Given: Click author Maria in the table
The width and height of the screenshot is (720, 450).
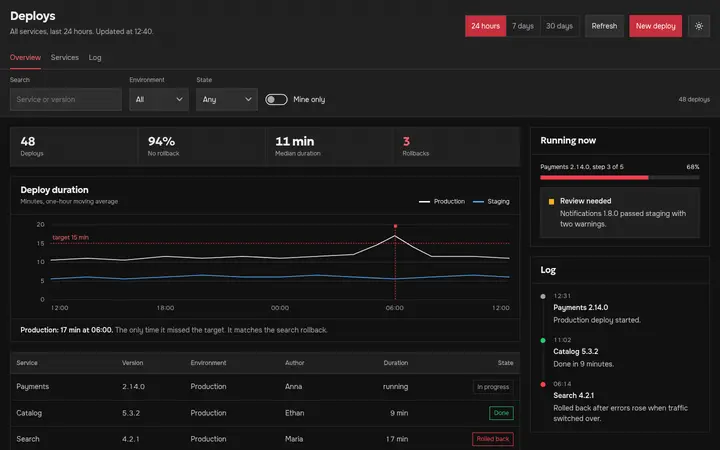Looking at the screenshot, I should point(294,439).
